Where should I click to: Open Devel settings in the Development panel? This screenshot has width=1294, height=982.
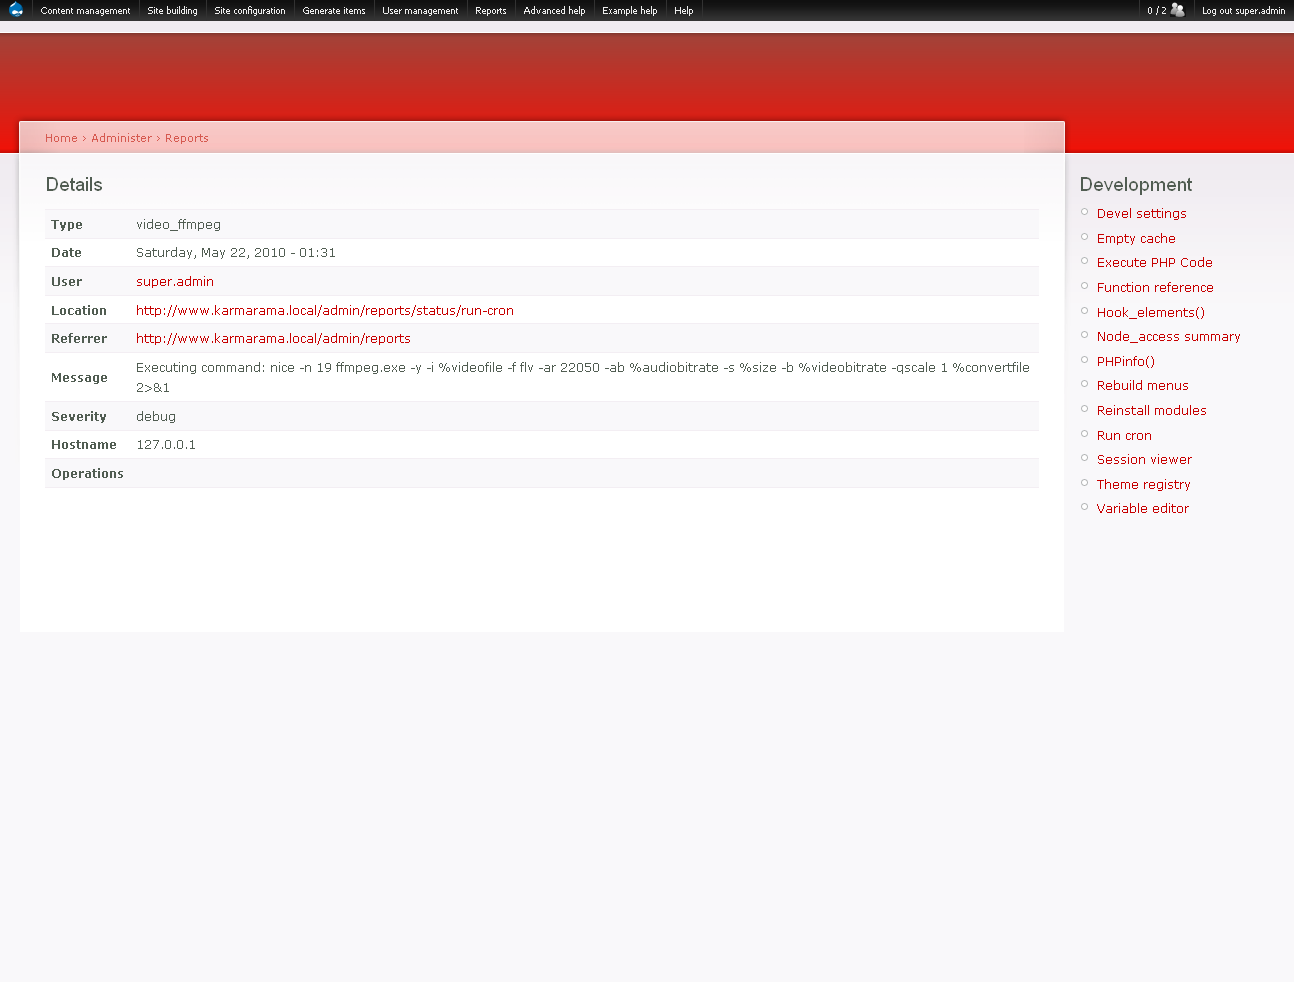[1141, 213]
